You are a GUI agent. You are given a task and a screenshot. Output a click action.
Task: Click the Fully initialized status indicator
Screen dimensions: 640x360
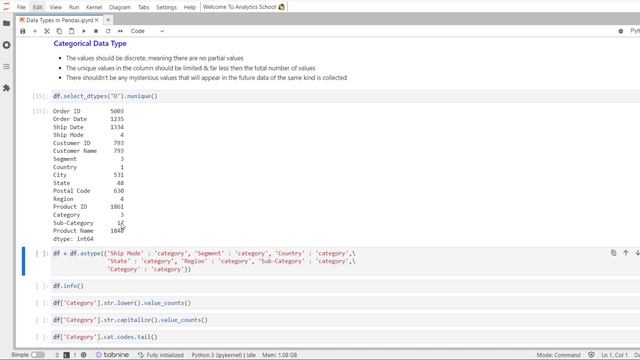click(161, 355)
